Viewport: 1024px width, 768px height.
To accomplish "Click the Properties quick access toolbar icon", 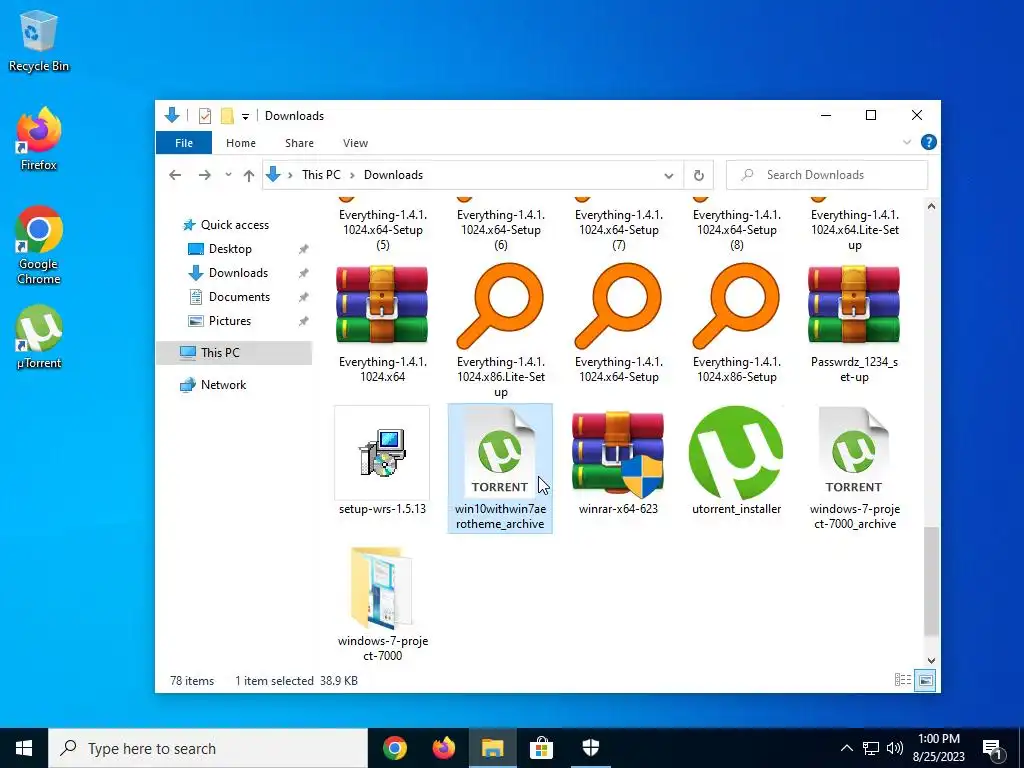I will pos(205,116).
